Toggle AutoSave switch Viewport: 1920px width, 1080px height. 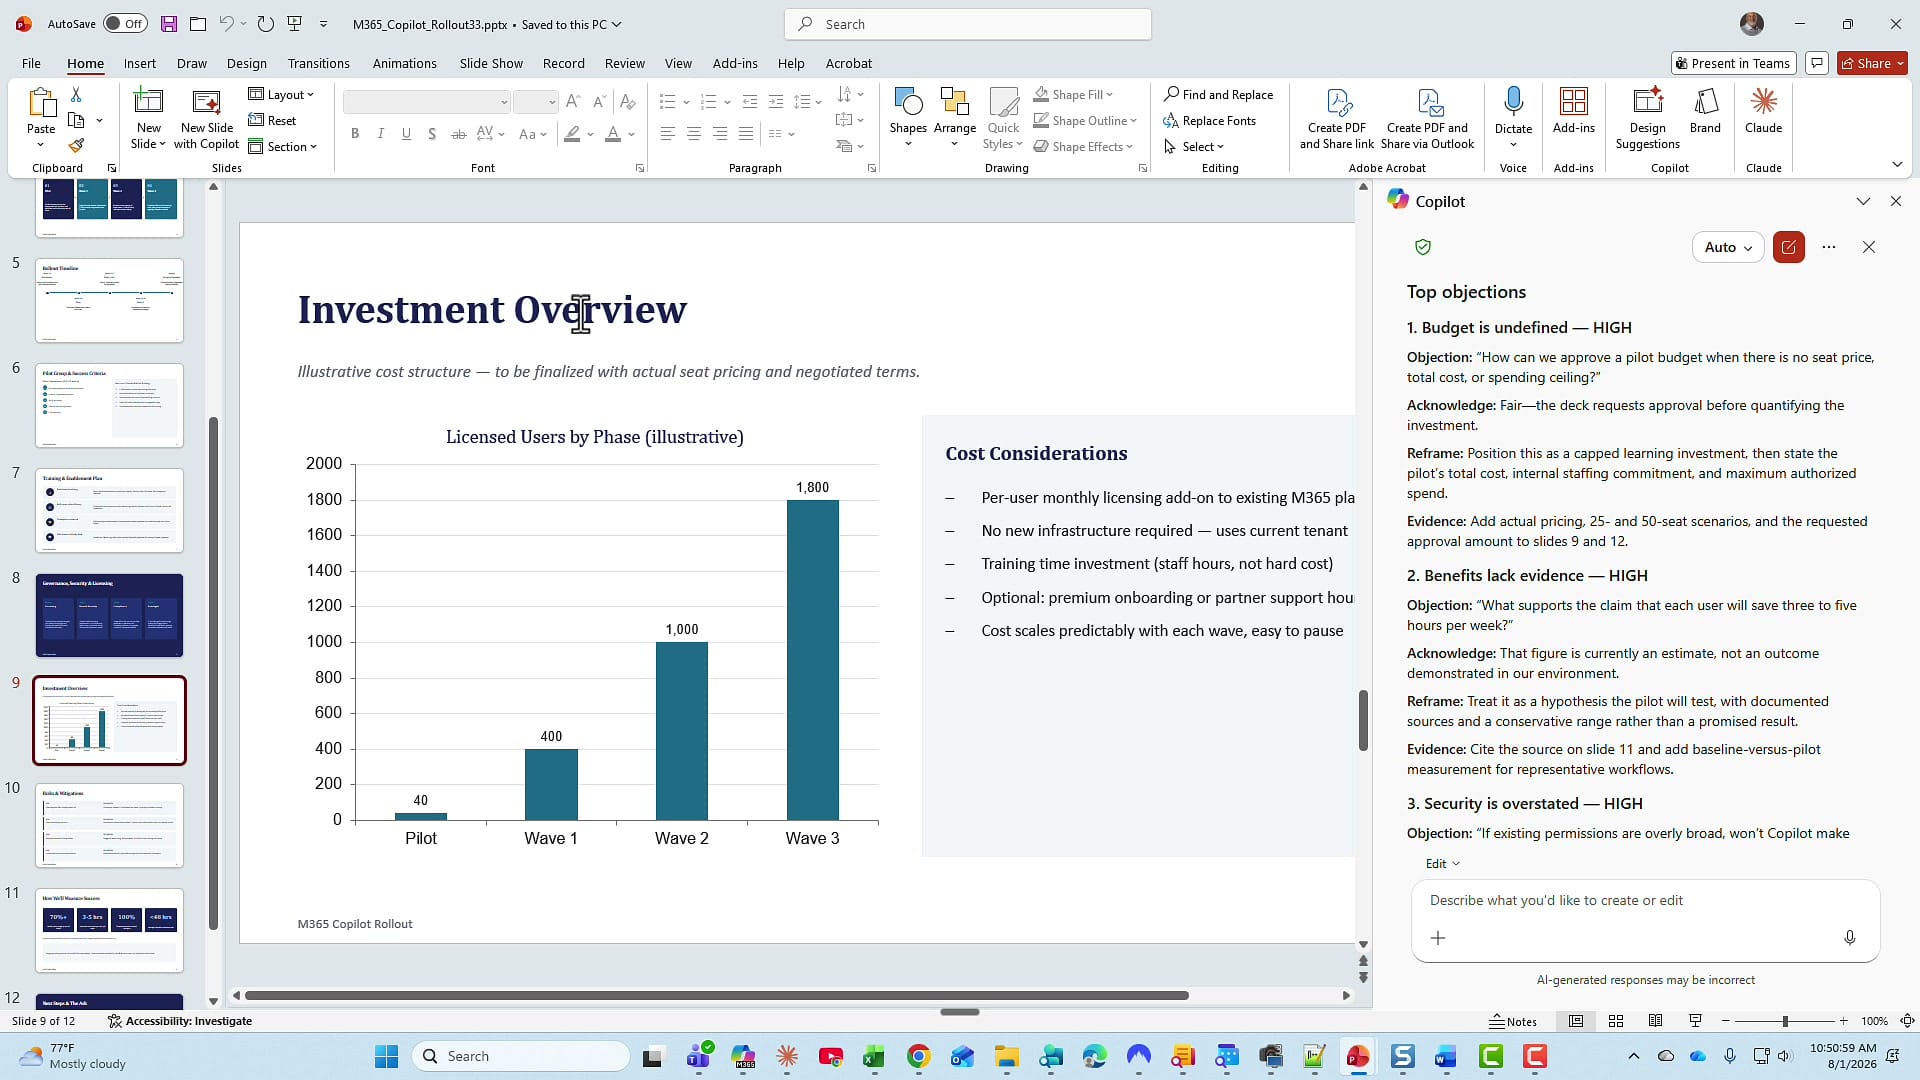(125, 24)
